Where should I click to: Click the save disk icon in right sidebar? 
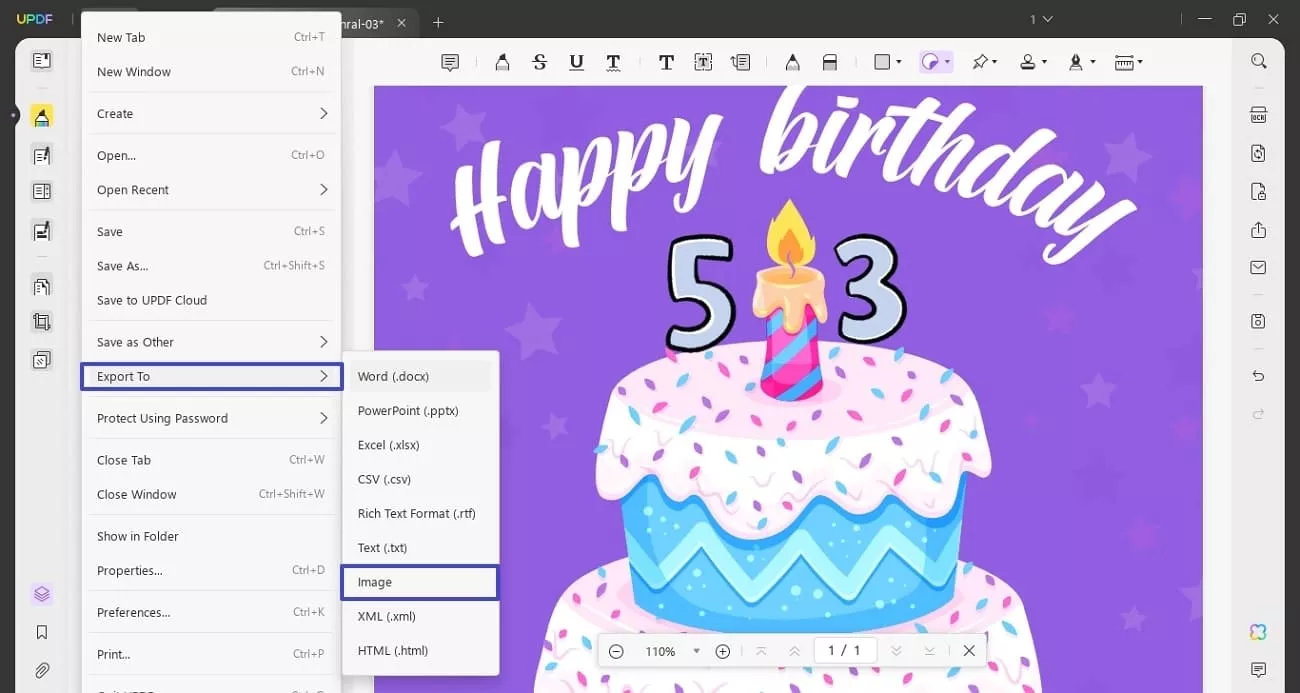[1258, 321]
